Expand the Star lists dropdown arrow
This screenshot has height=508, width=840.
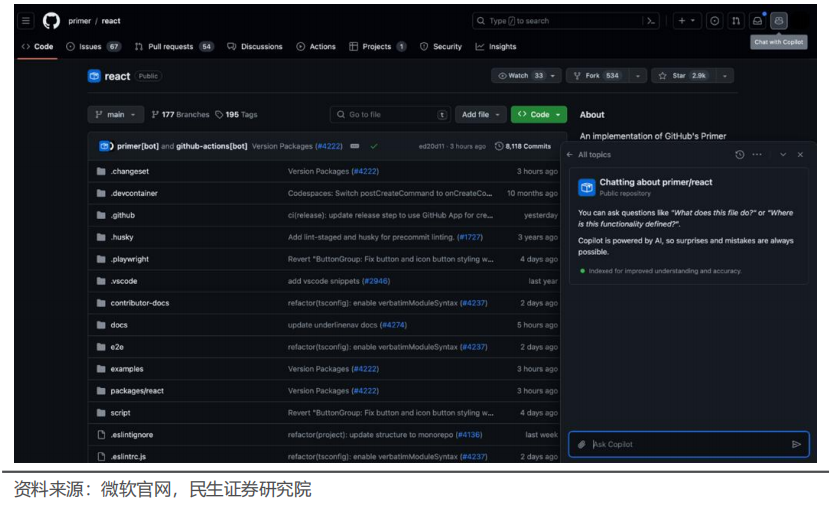[725, 76]
